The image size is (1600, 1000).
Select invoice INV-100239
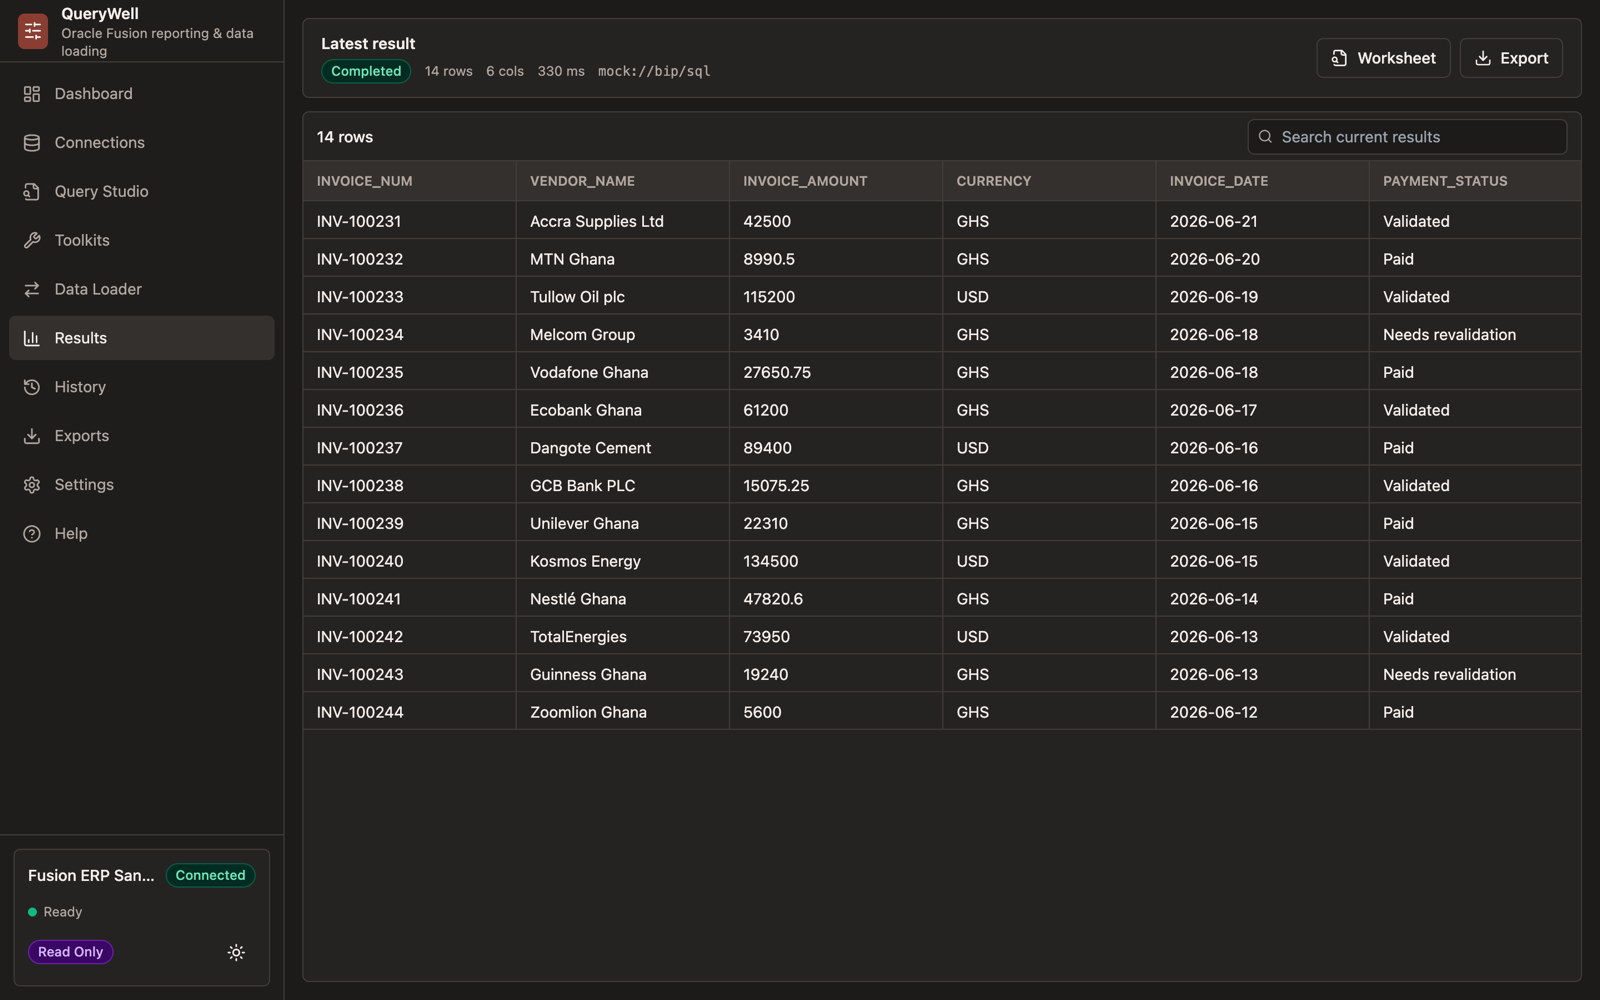[410, 523]
